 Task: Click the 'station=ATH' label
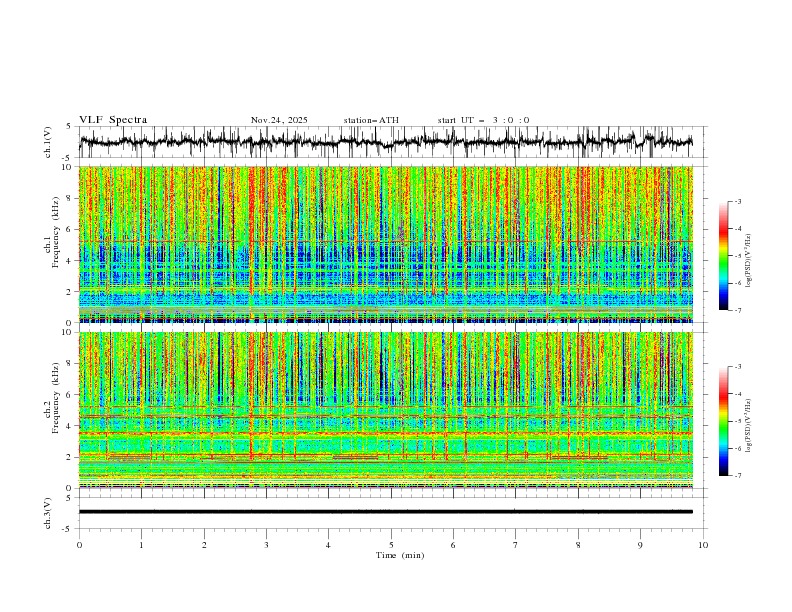point(371,120)
